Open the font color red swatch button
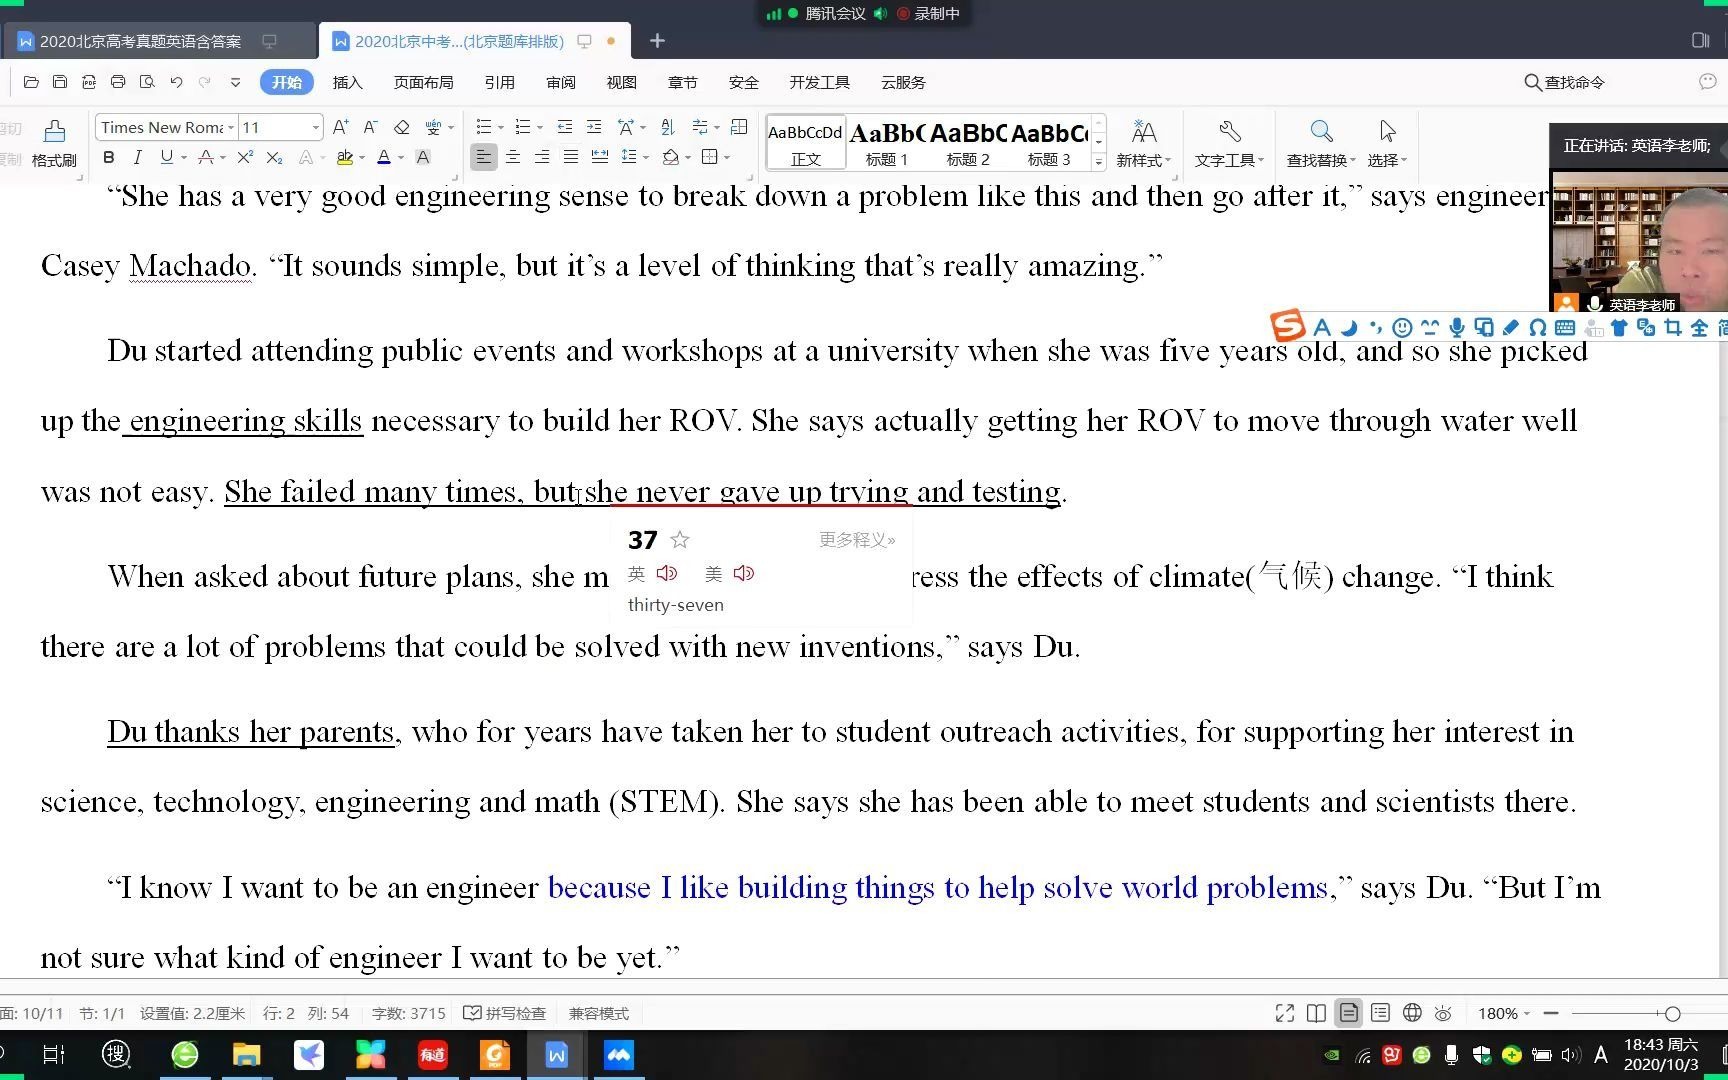Screen dimensions: 1728x1080 point(384,157)
